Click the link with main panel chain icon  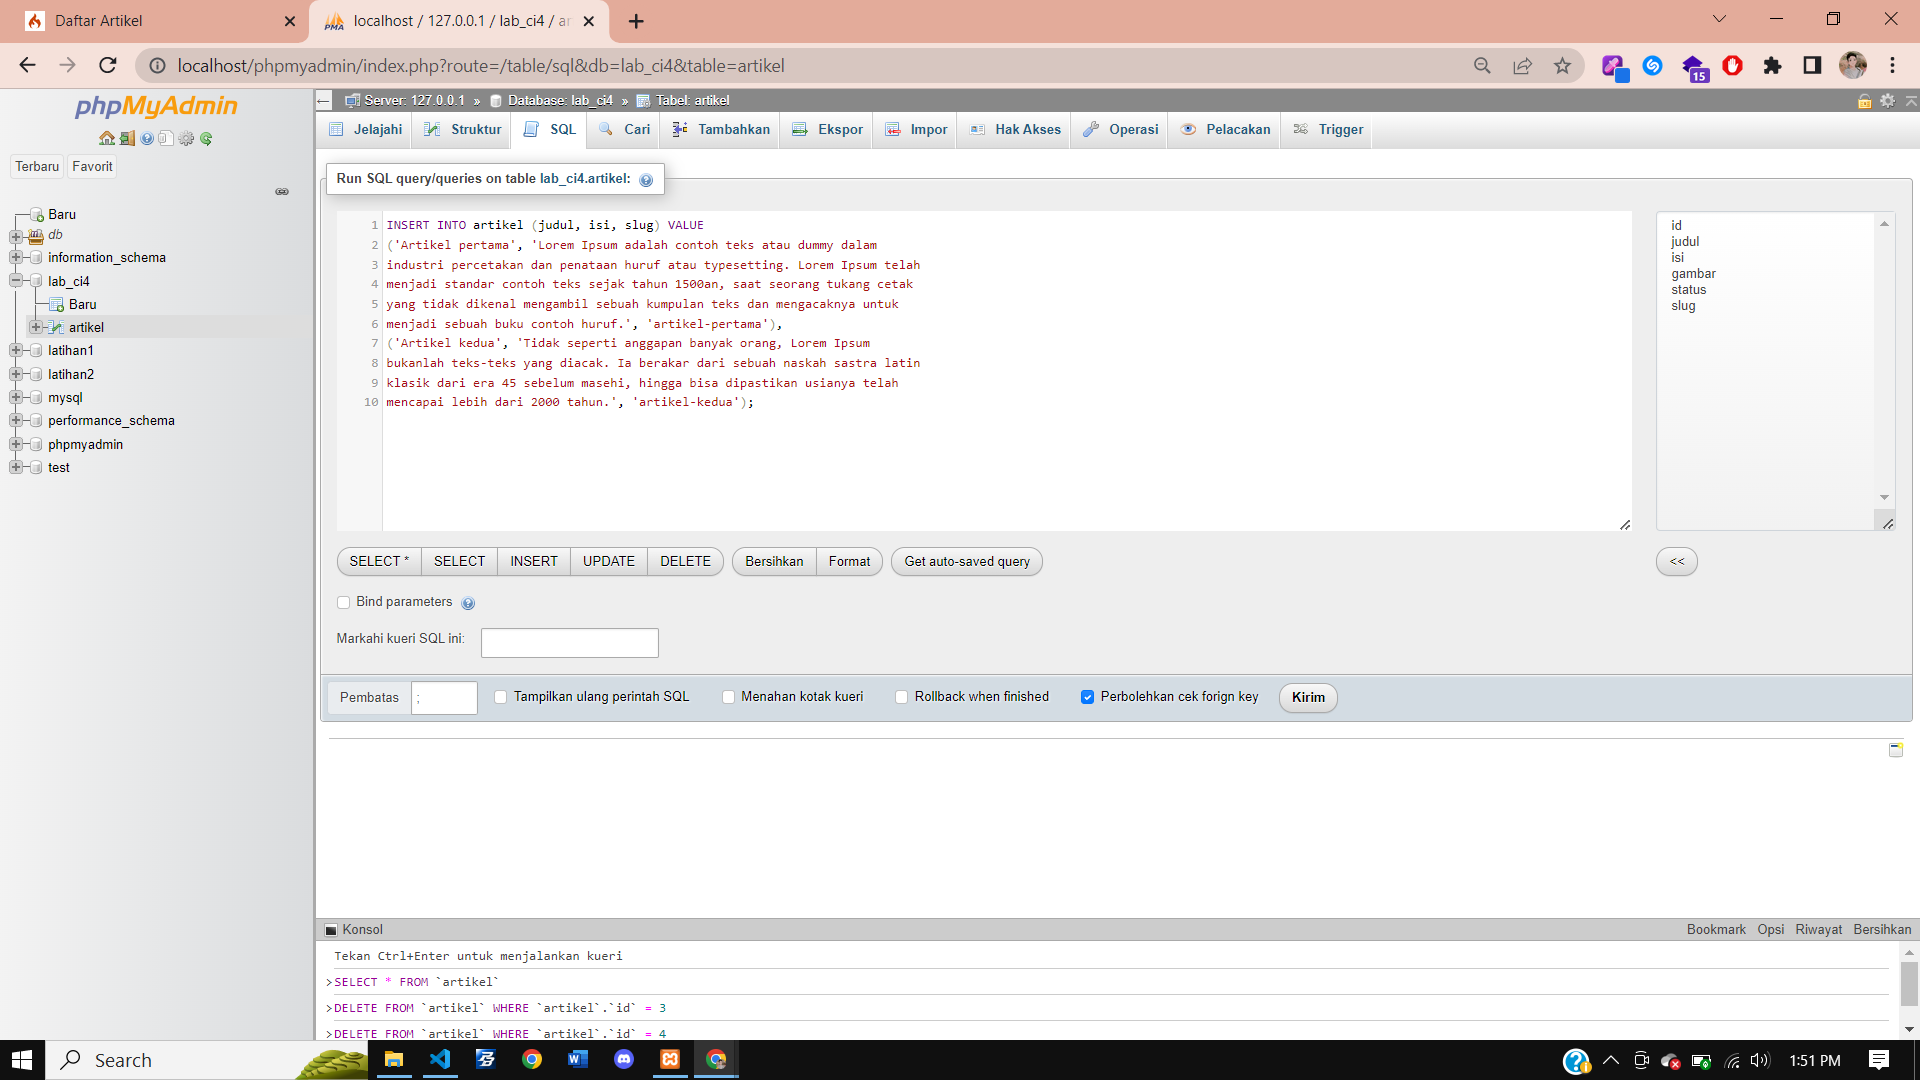(x=282, y=191)
